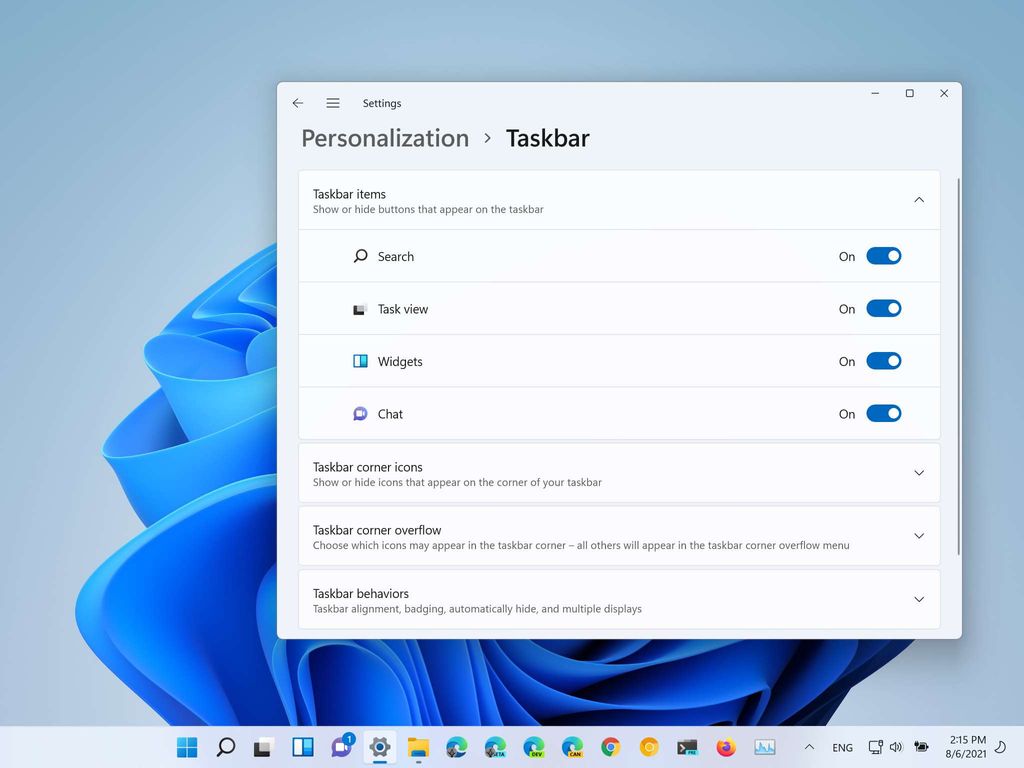This screenshot has height=768, width=1024.
Task: Open Task View from the taskbar
Action: click(263, 747)
